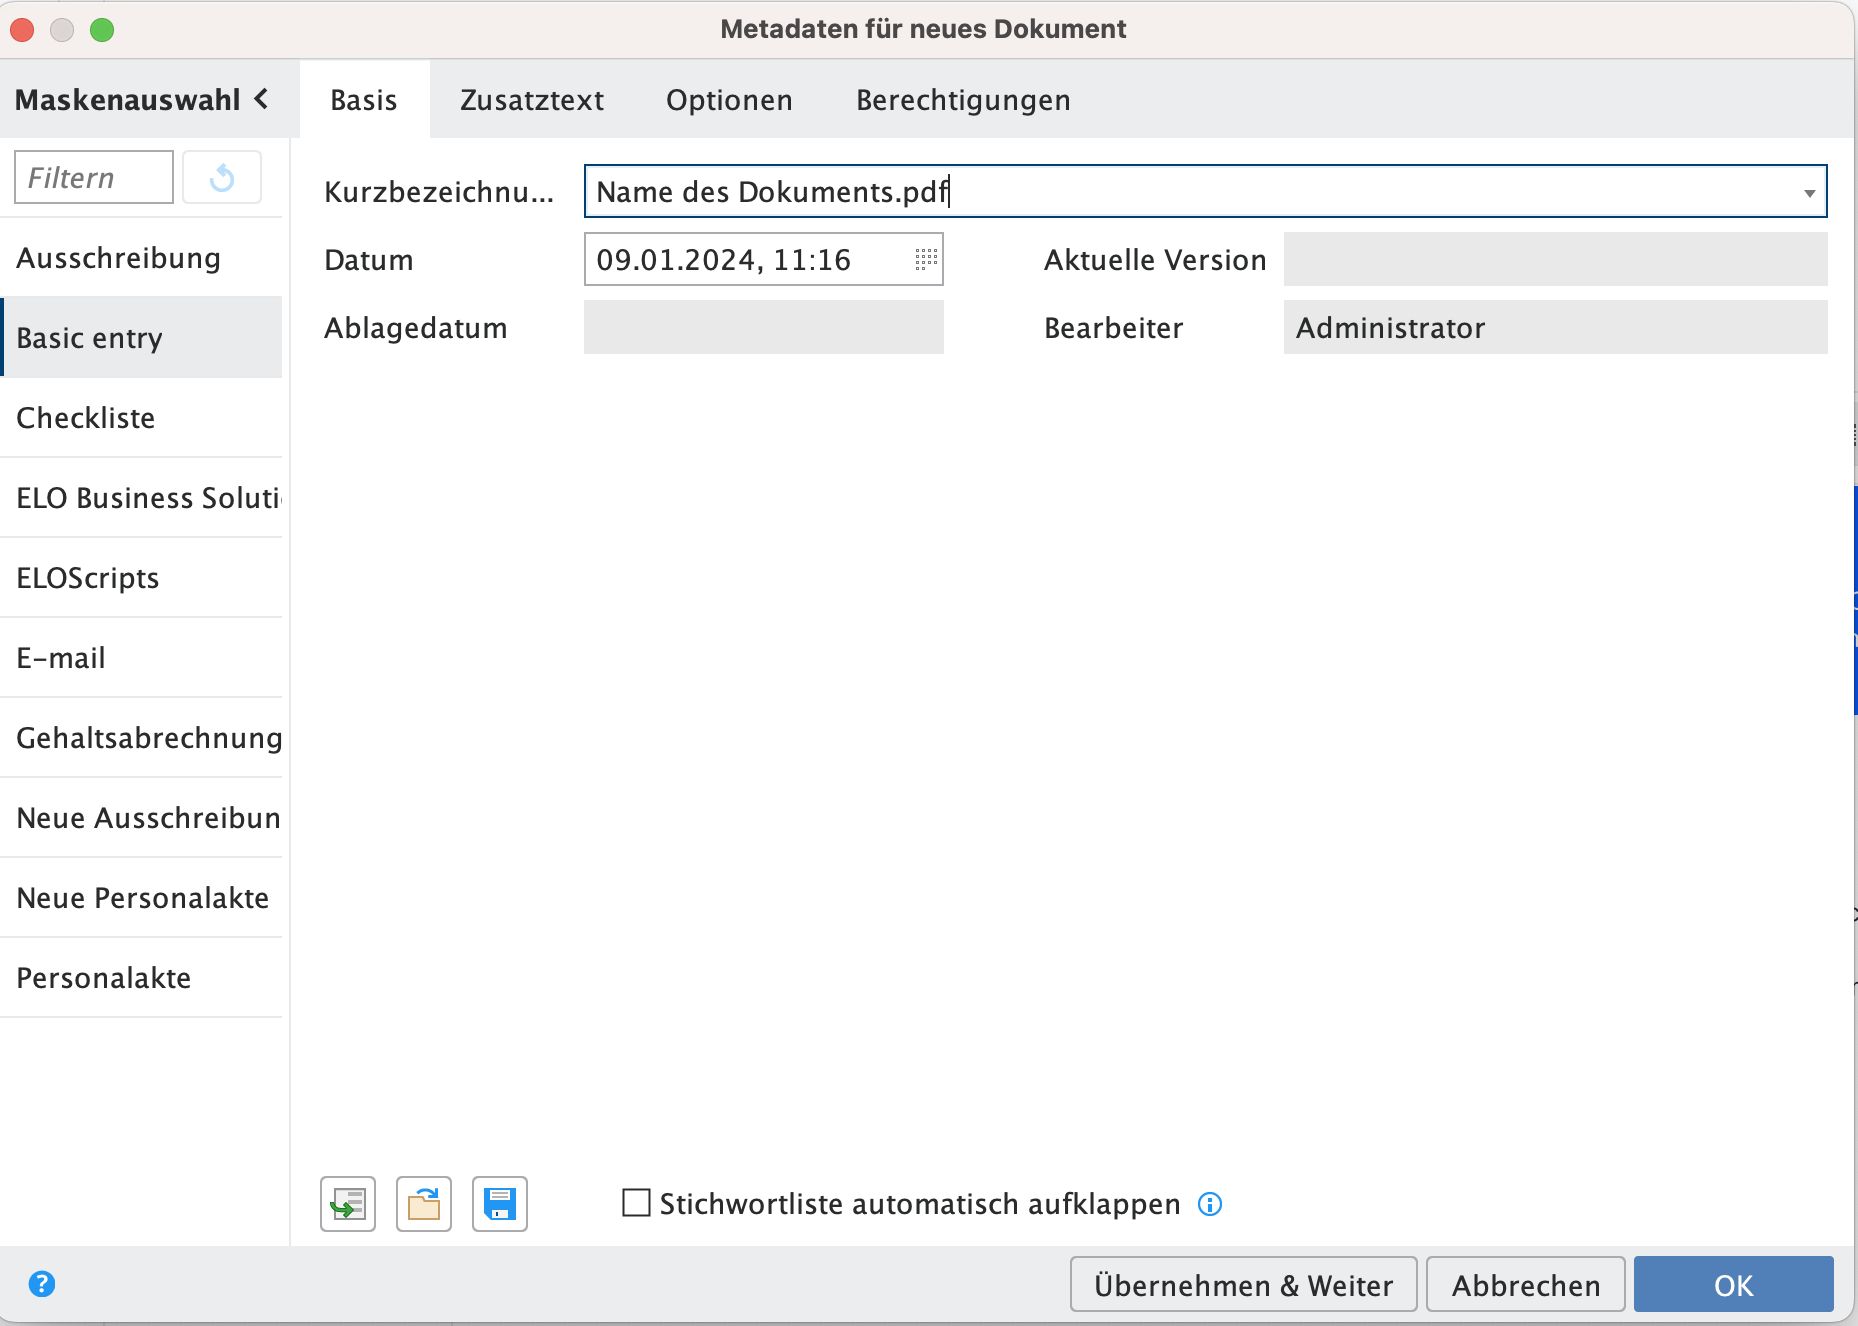The width and height of the screenshot is (1858, 1326).
Task: Click the reset filter arrow icon
Action: (x=222, y=178)
